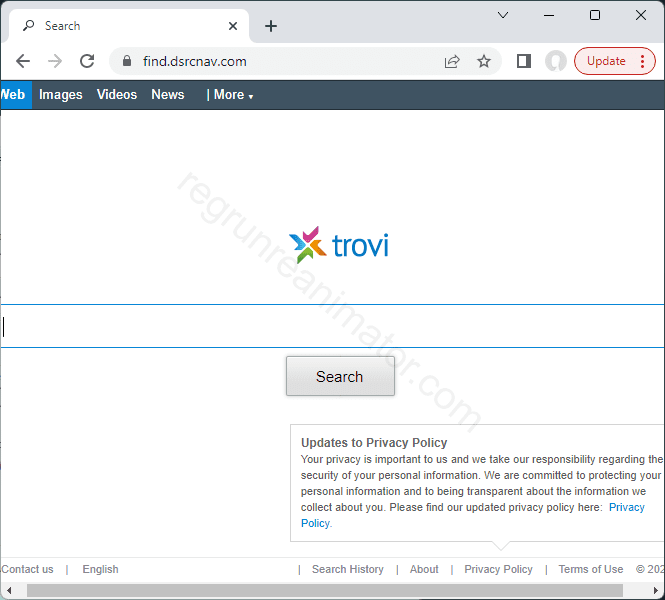Open the user profile avatar
665x600 pixels.
[555, 61]
